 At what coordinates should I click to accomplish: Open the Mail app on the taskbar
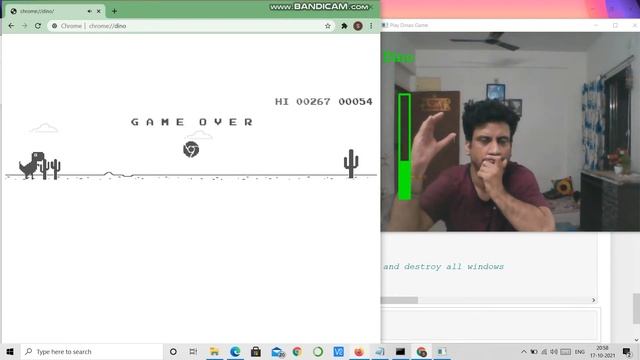[278, 351]
